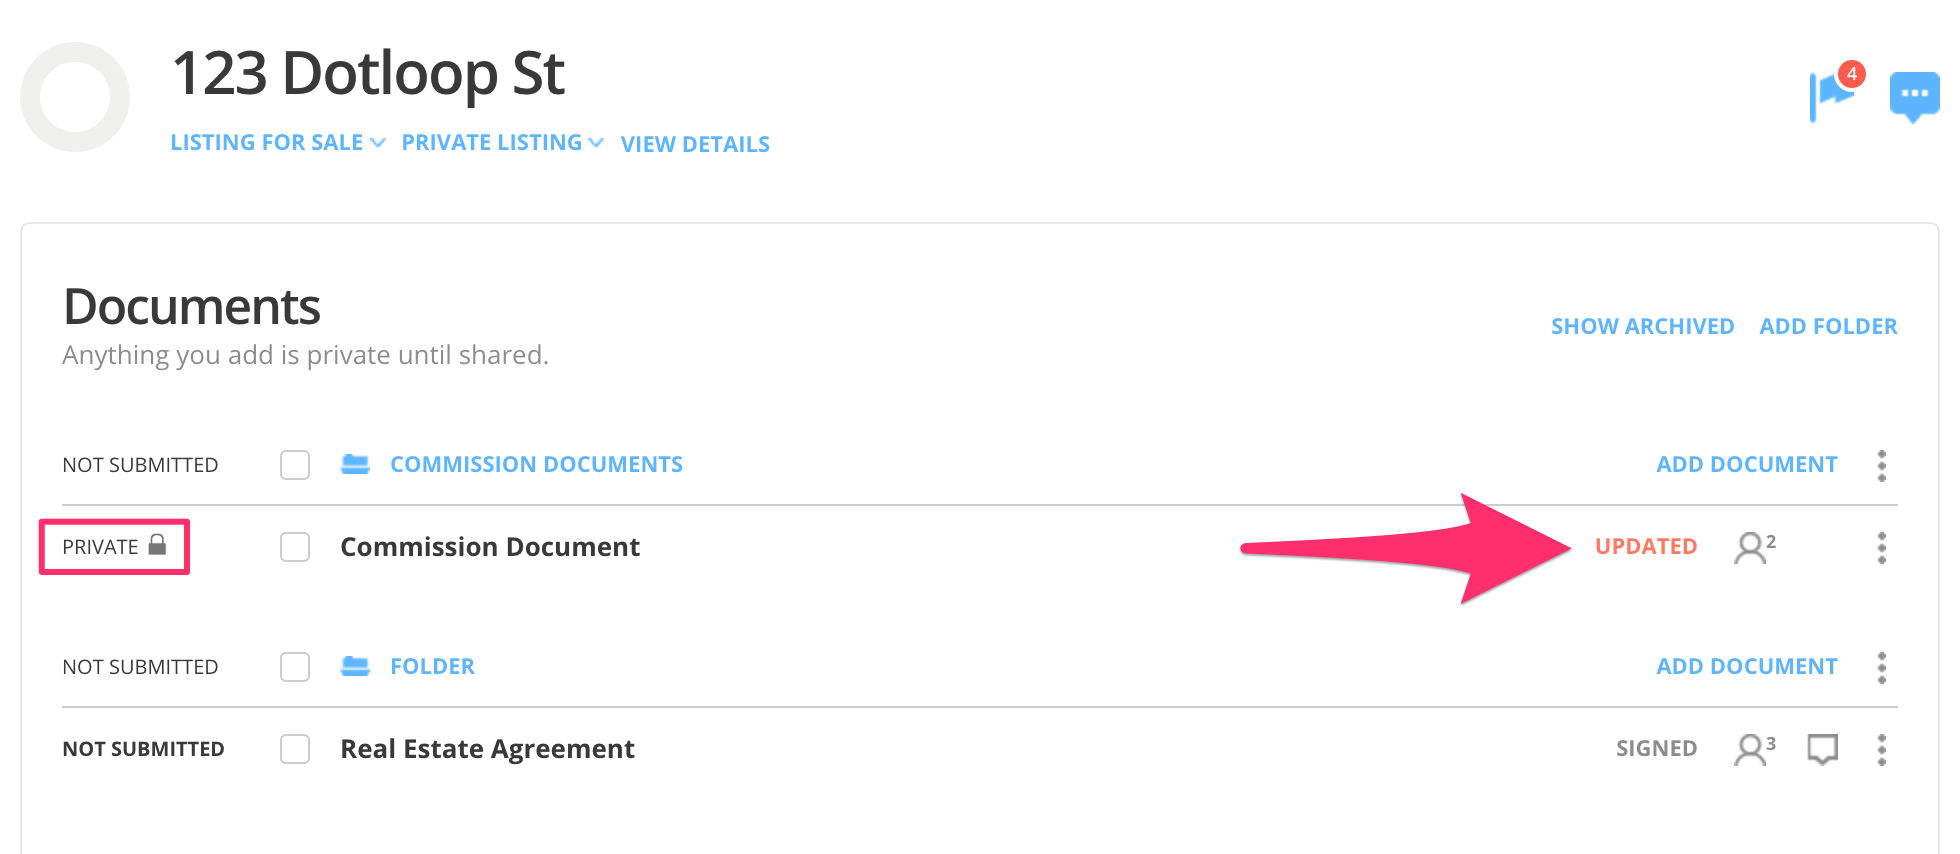The image size is (1960, 854).
Task: Click the View Details link
Action: 695,144
